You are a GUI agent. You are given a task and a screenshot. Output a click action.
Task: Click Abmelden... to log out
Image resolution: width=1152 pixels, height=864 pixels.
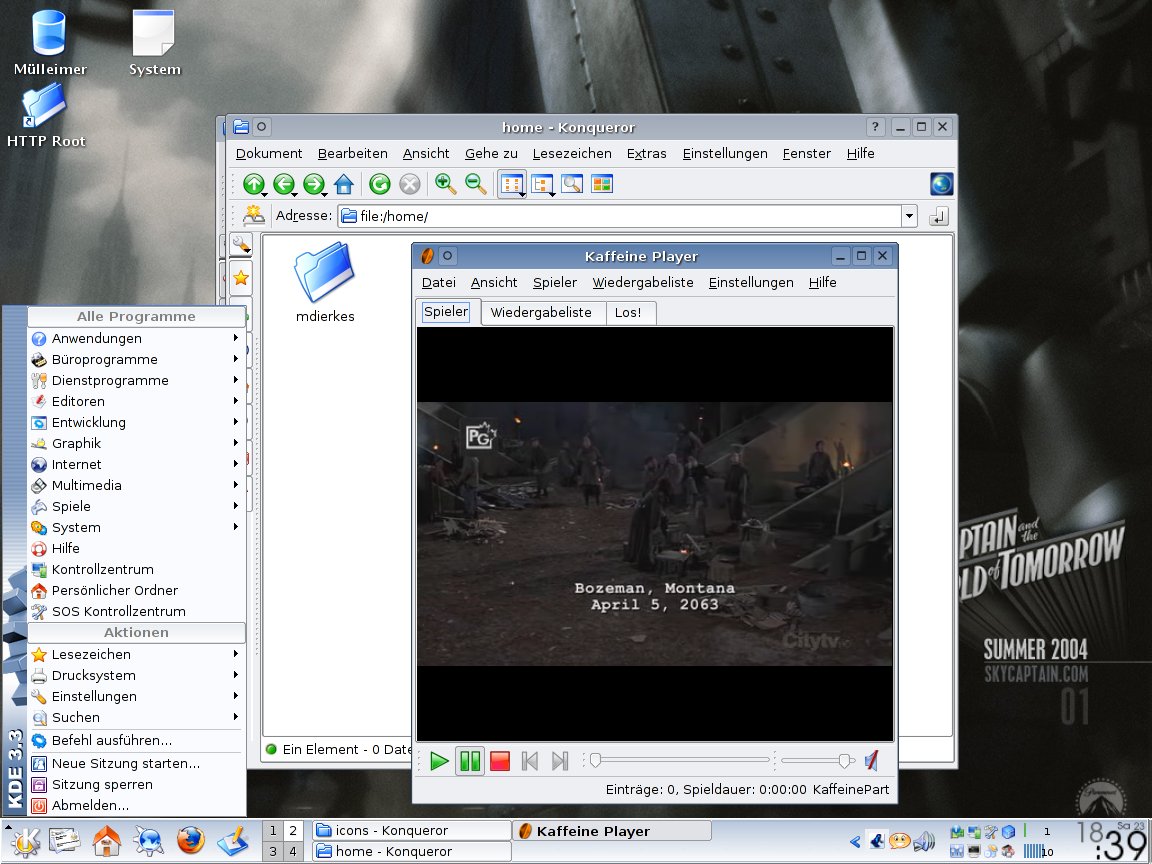pos(136,805)
